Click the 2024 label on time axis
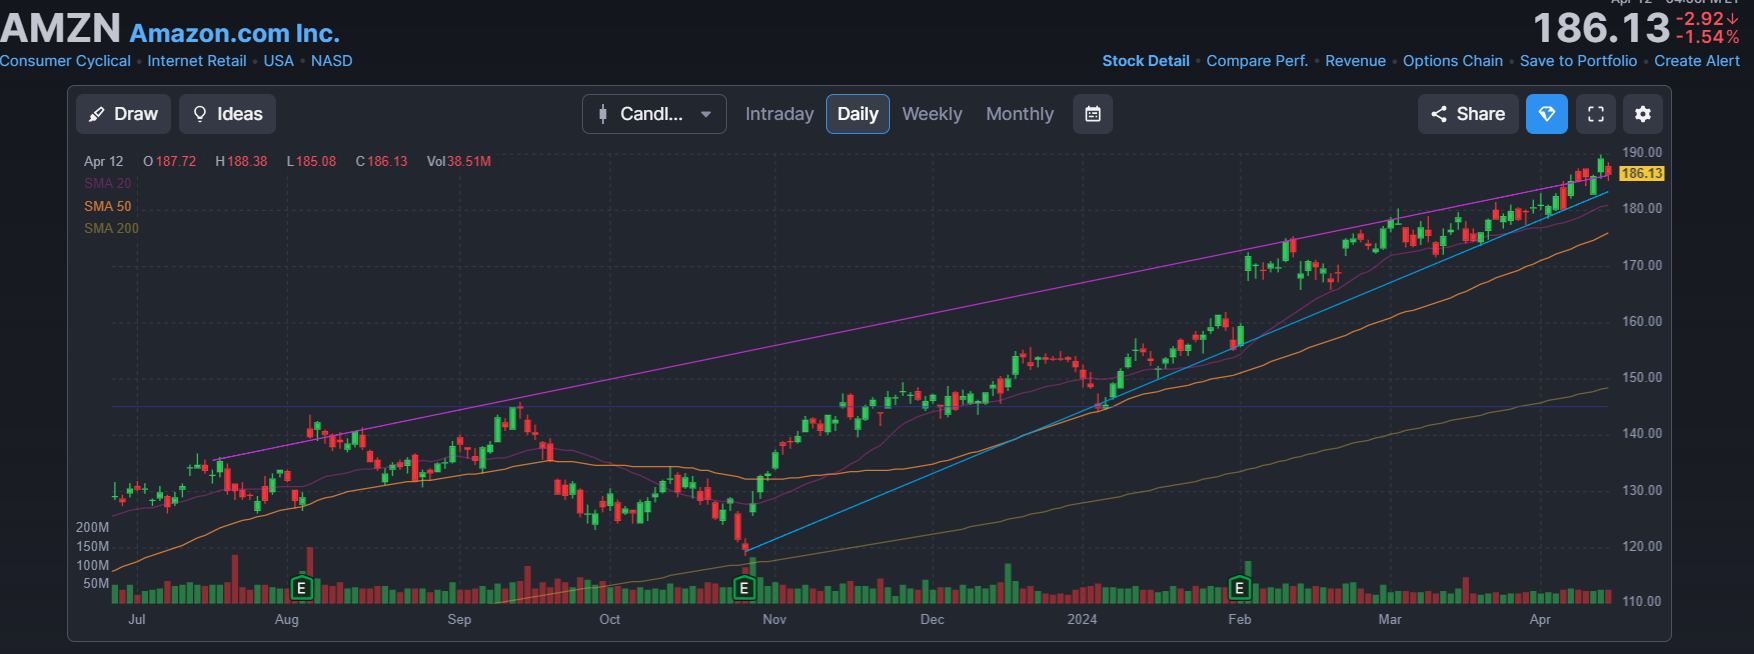Screen dimensions: 1754x654 (x=1082, y=619)
